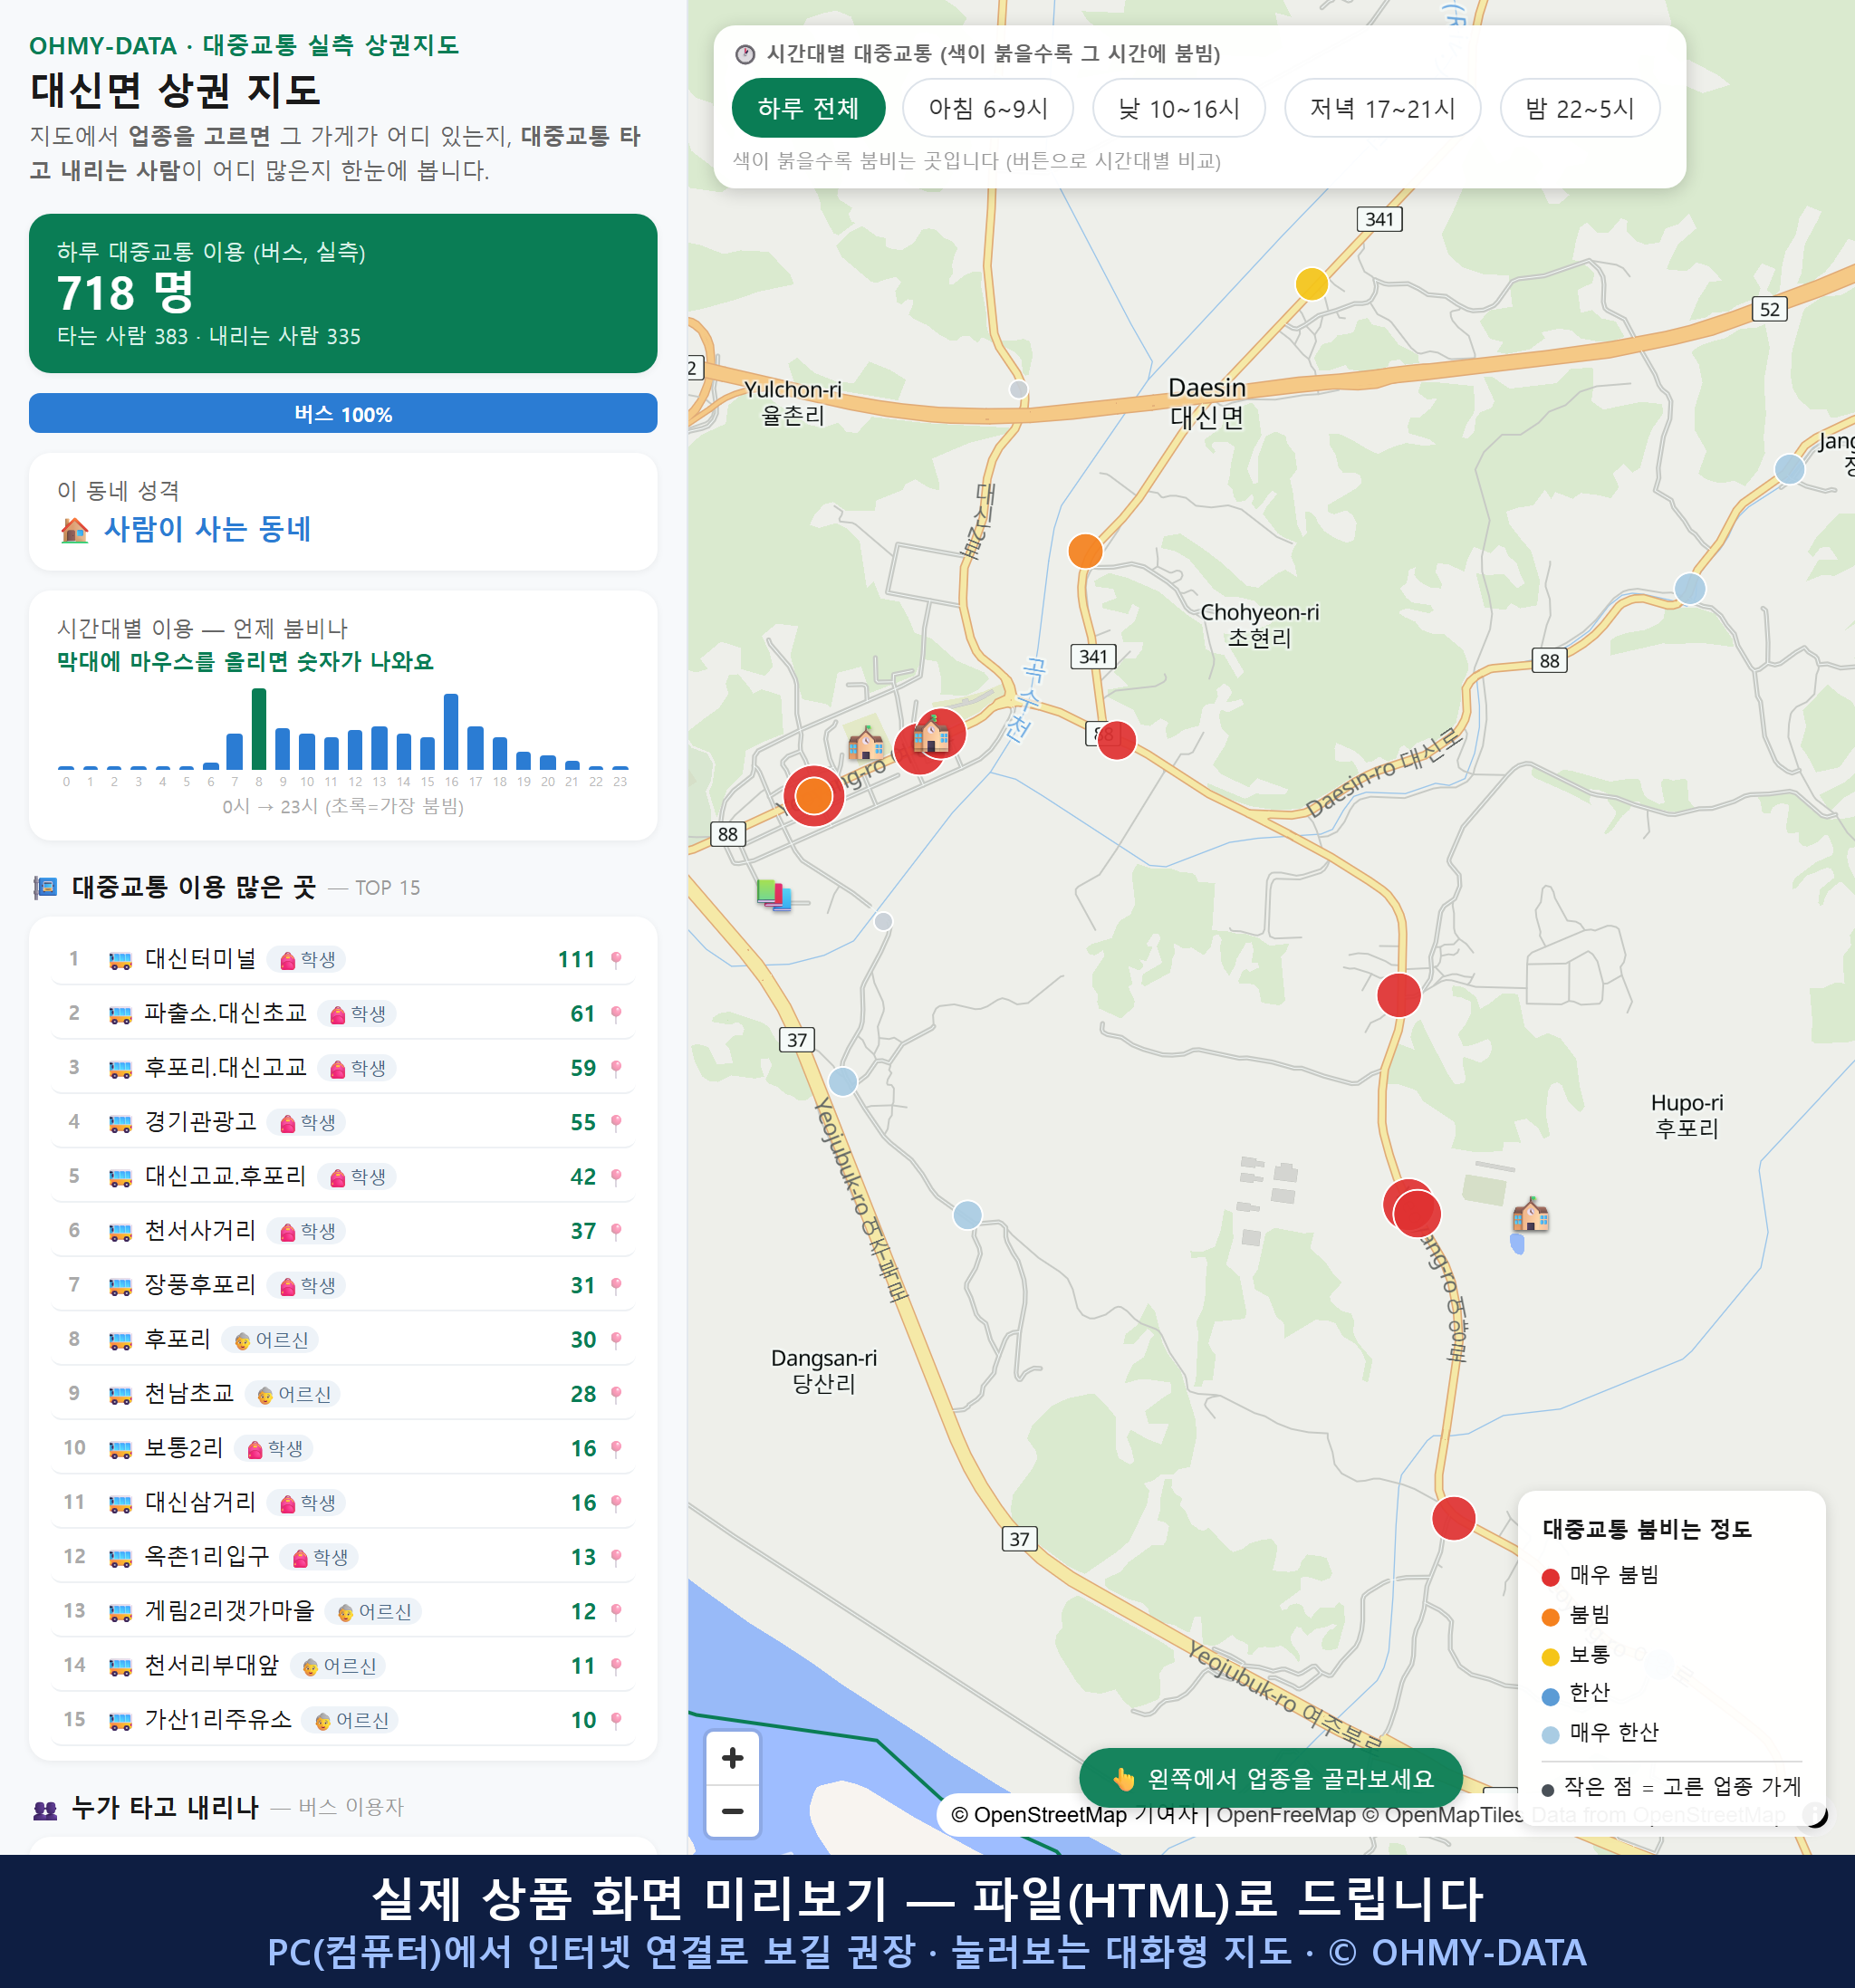Click the 학생 tag on 경기관광고 row
Viewport: 1855px width, 1988px height.
click(307, 1123)
